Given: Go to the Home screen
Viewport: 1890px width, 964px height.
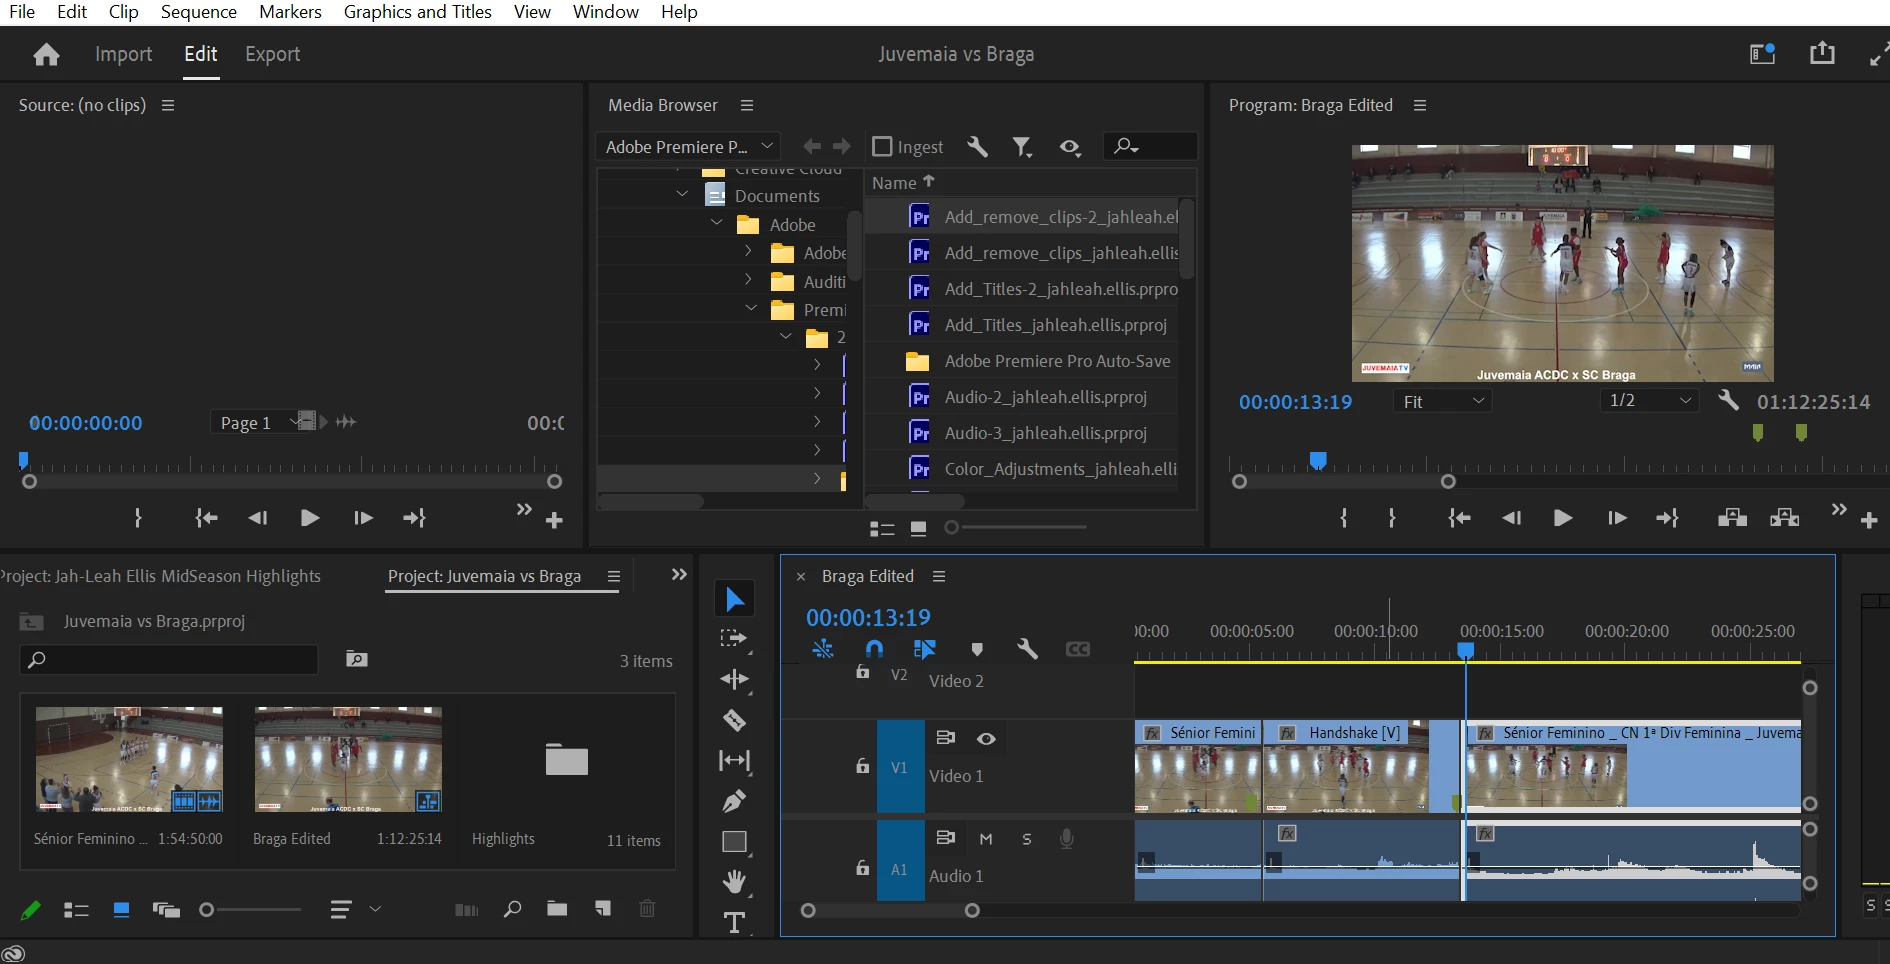Looking at the screenshot, I should coord(46,54).
